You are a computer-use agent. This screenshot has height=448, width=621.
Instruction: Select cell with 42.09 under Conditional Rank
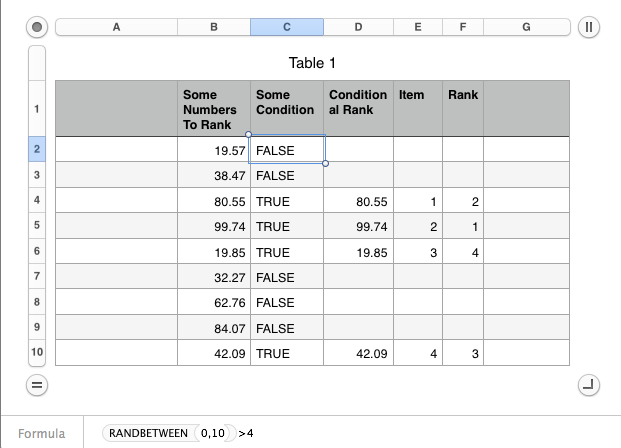358,353
